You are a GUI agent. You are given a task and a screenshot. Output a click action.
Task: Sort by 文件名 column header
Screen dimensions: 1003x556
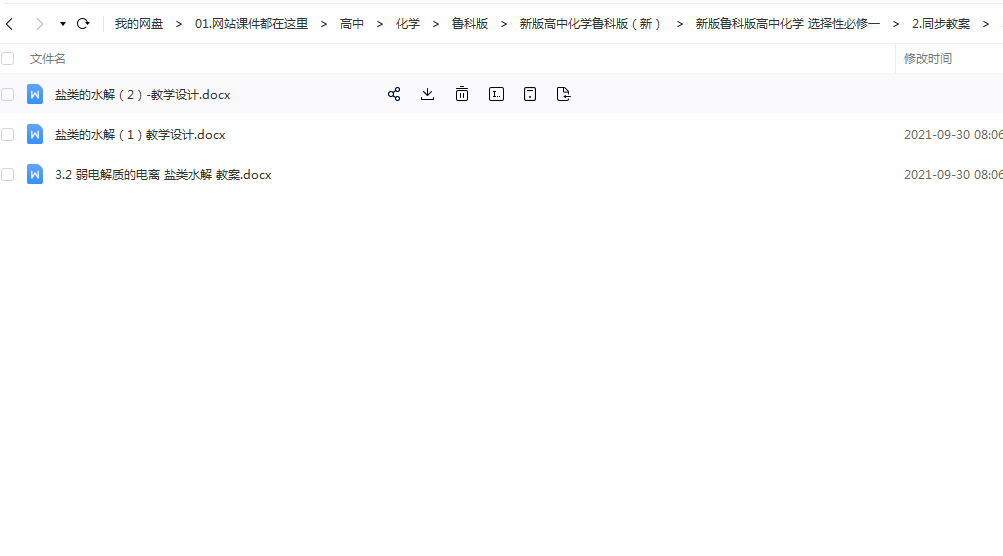click(x=47, y=59)
